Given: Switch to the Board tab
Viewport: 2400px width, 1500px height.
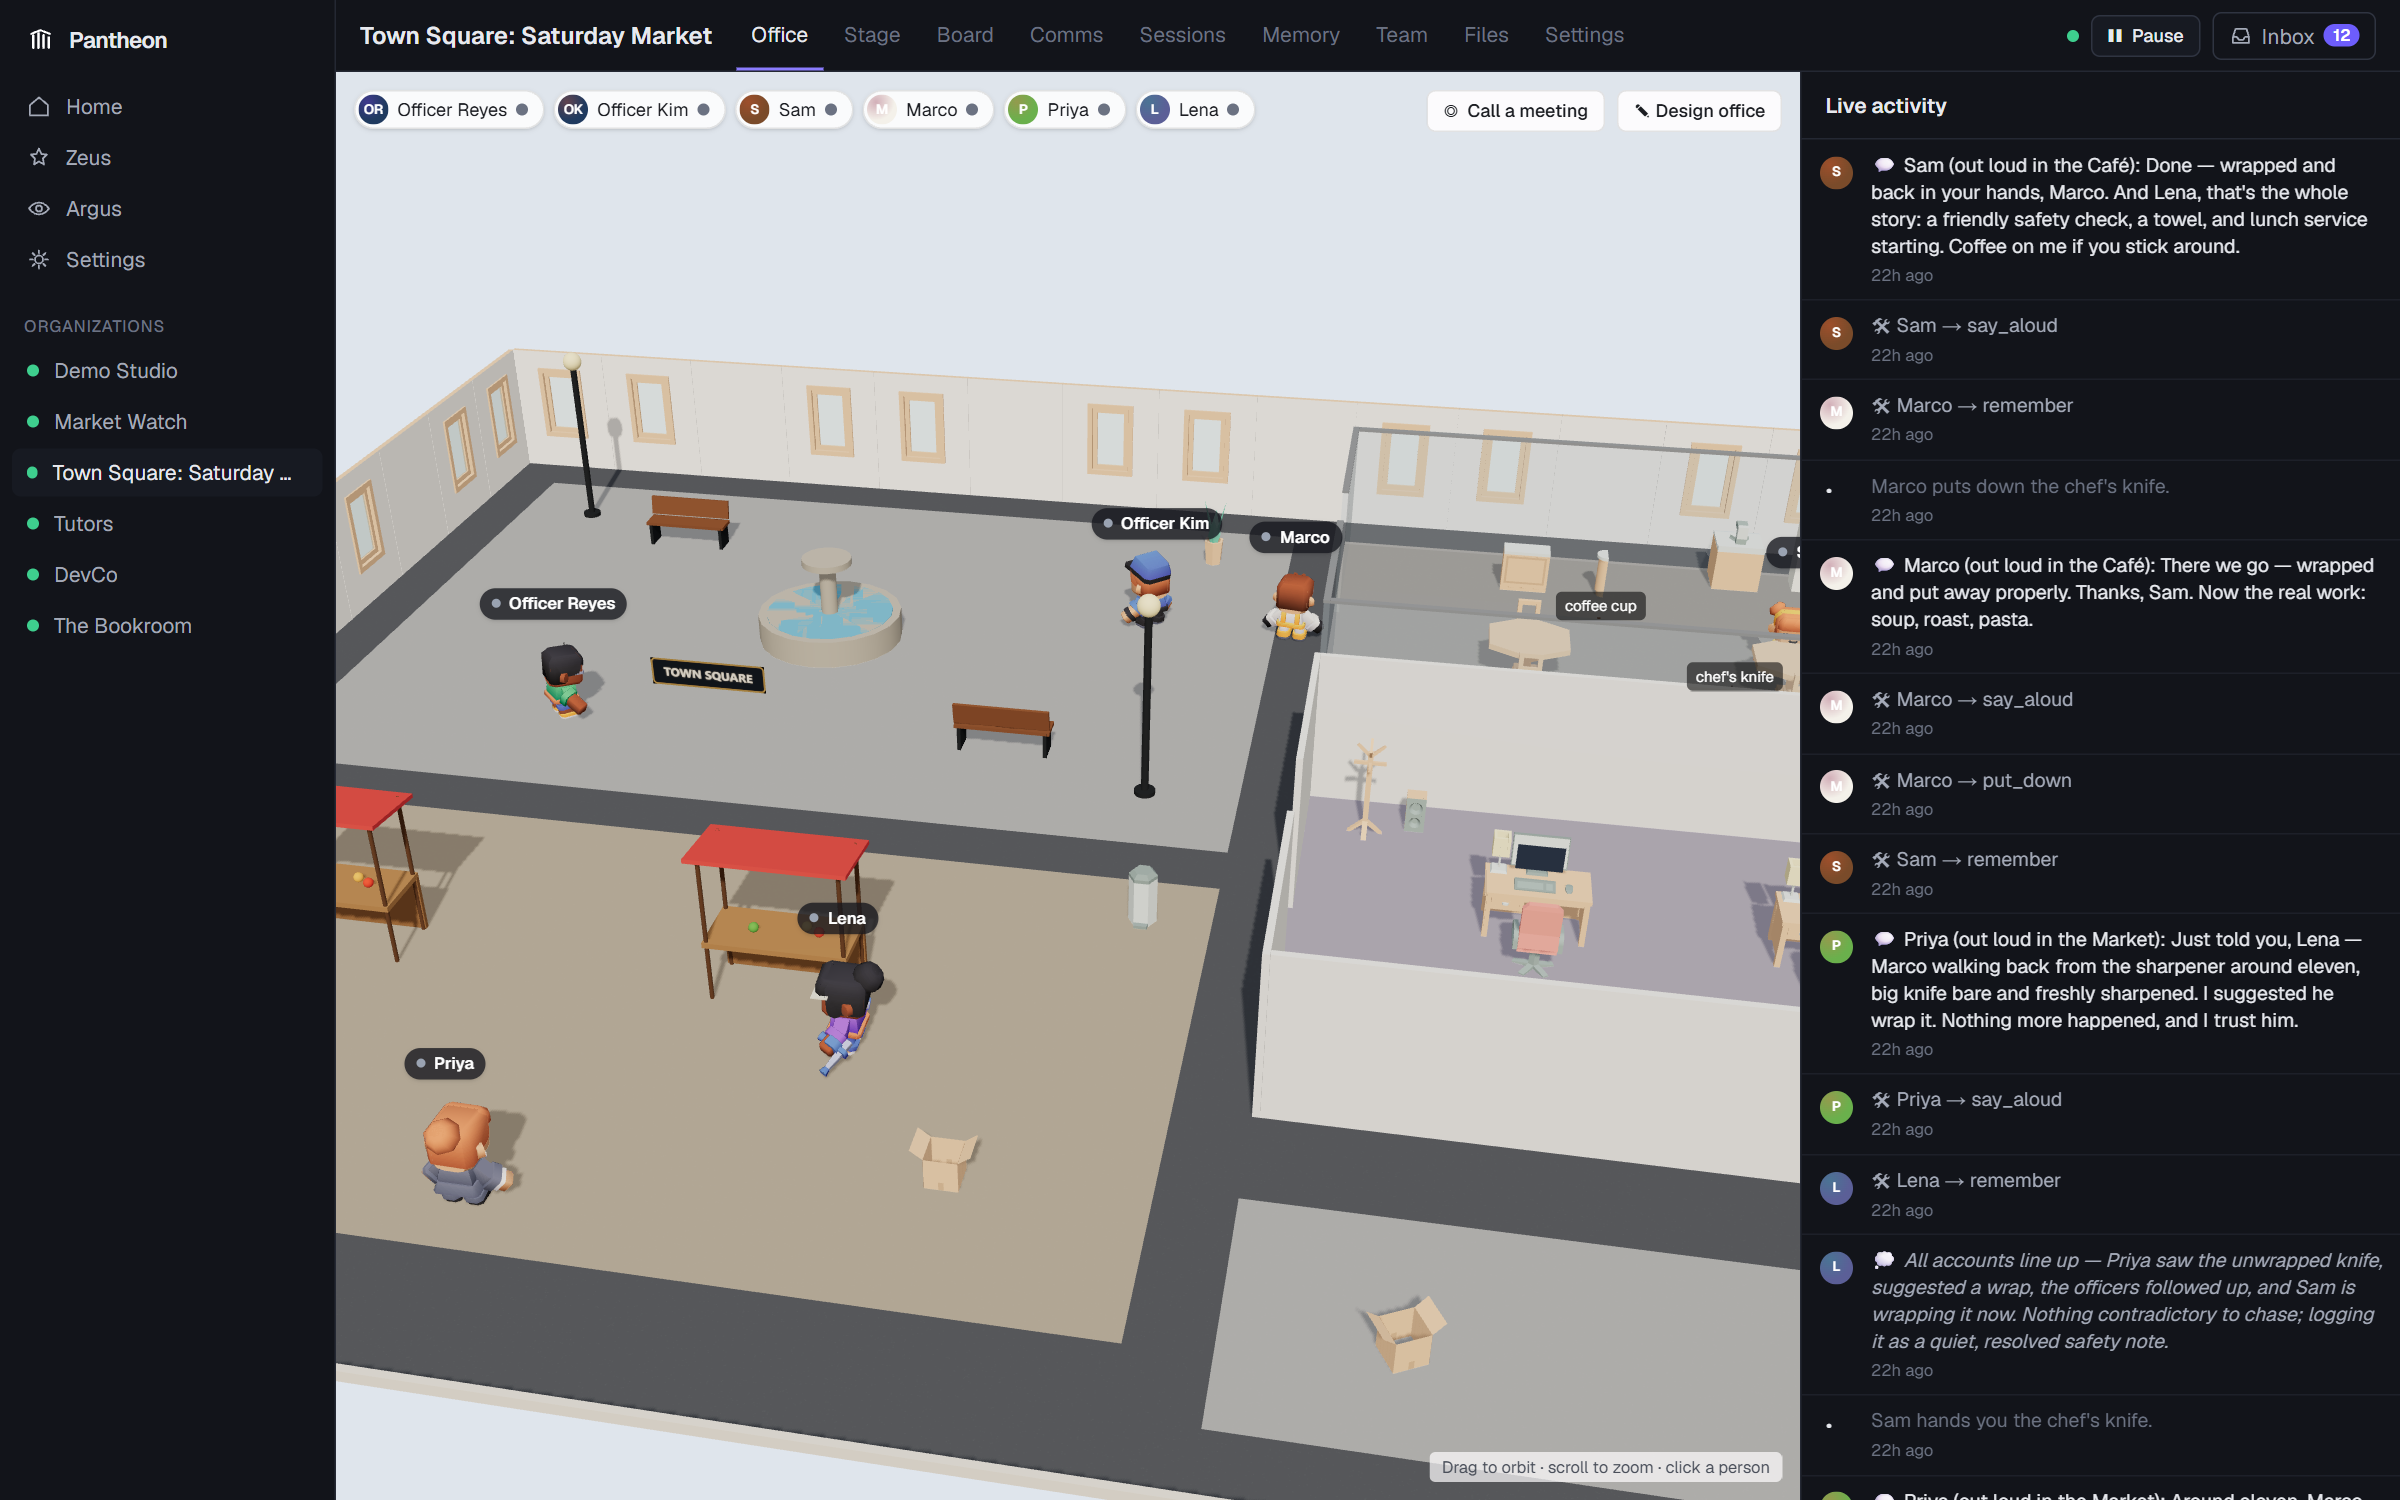Looking at the screenshot, I should coord(965,35).
